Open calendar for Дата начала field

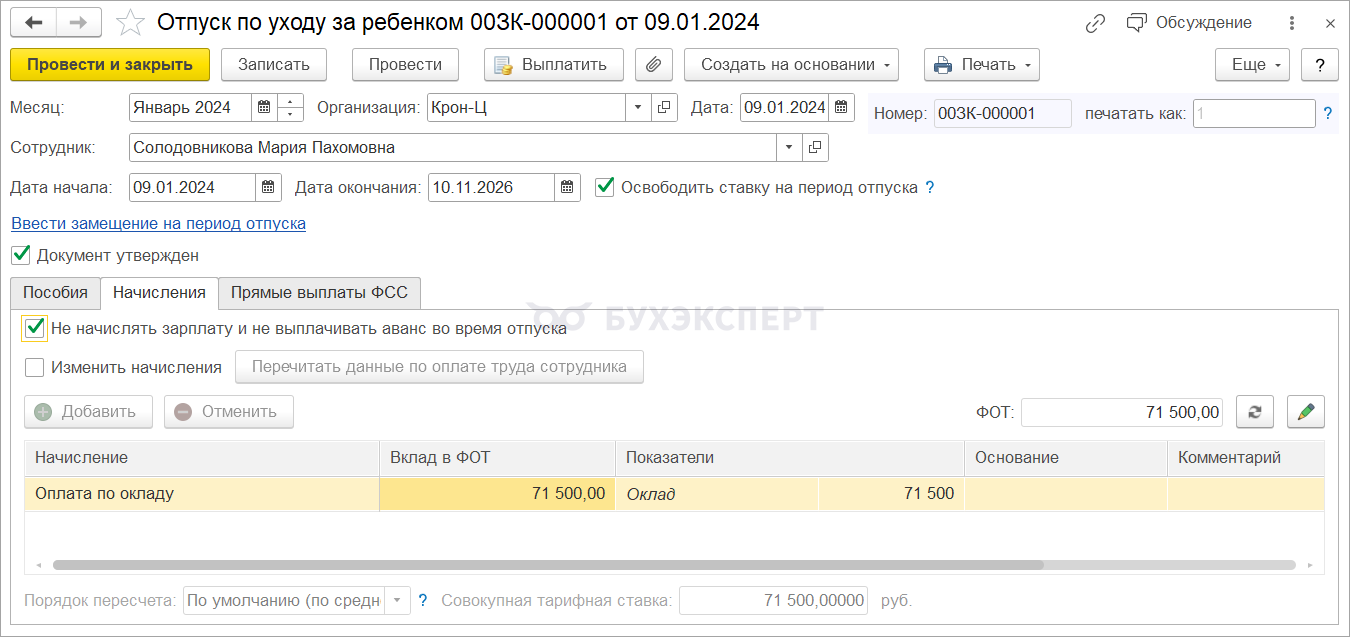coord(268,187)
